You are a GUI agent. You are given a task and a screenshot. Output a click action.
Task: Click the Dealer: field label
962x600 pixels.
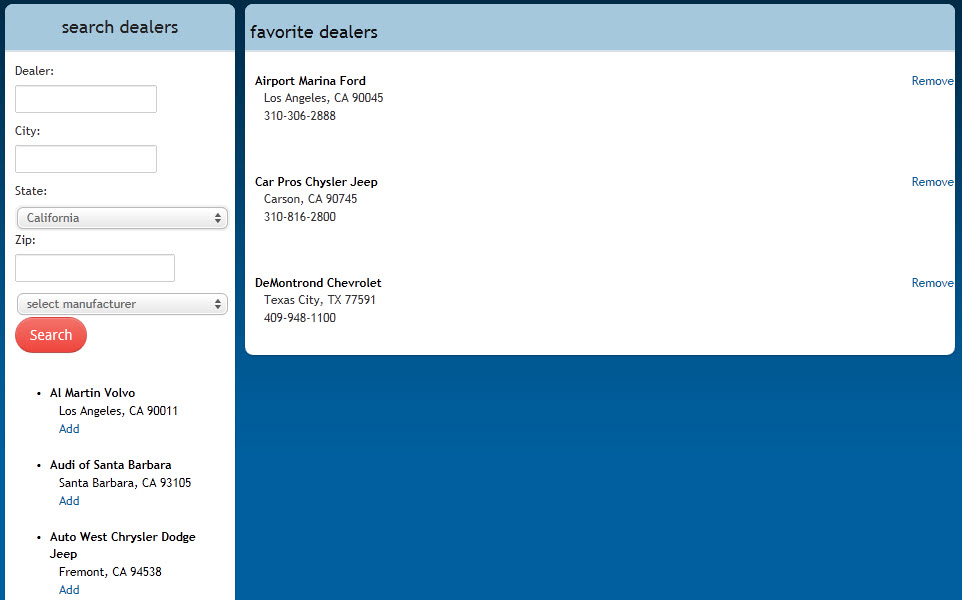[x=34, y=71]
